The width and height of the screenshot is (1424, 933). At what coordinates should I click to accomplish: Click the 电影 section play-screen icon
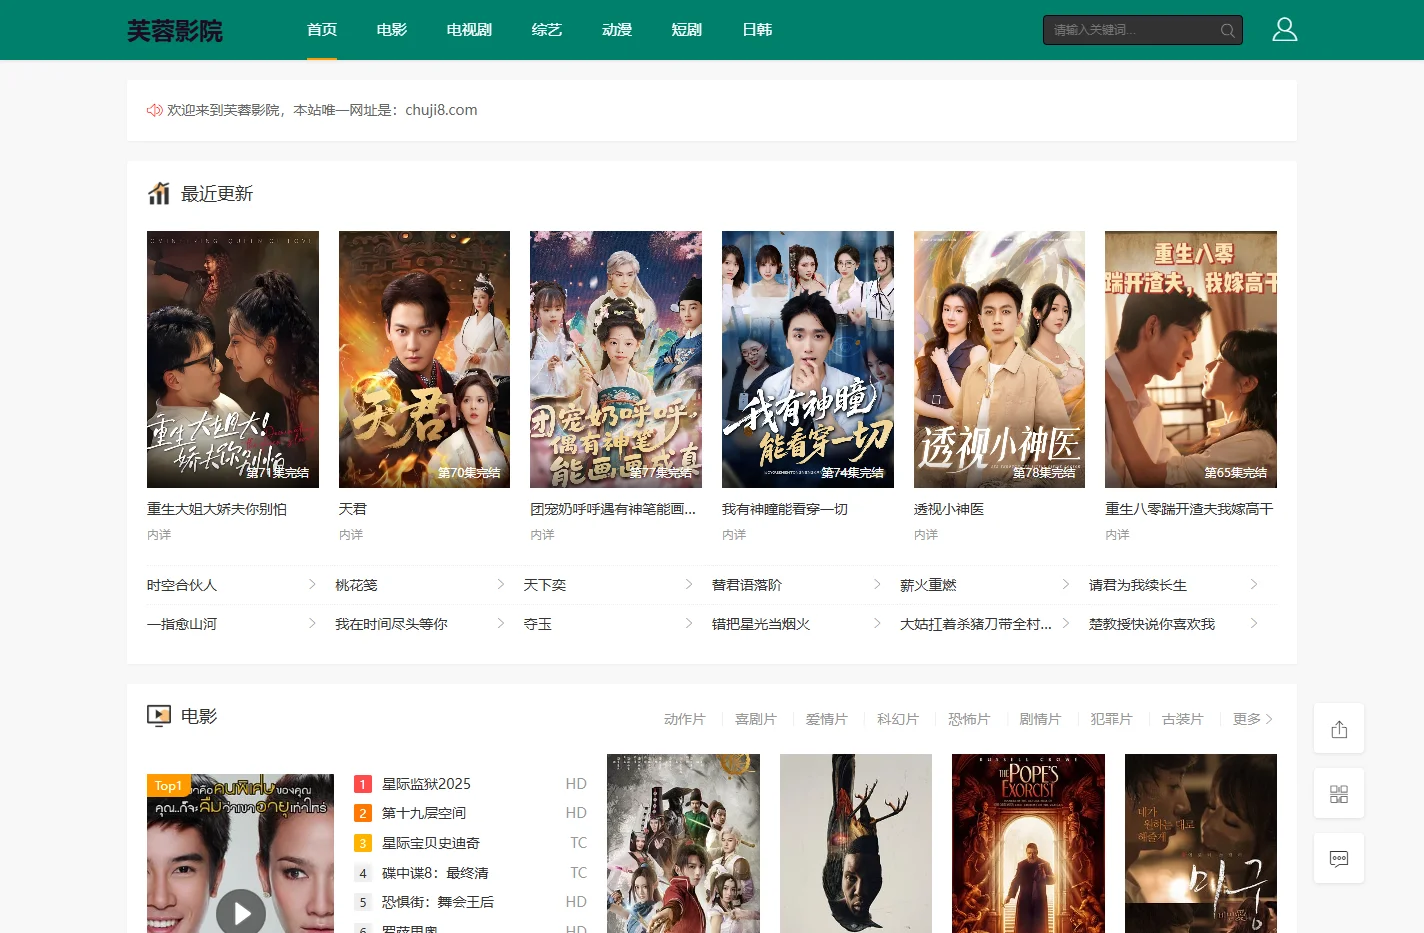pyautogui.click(x=159, y=716)
